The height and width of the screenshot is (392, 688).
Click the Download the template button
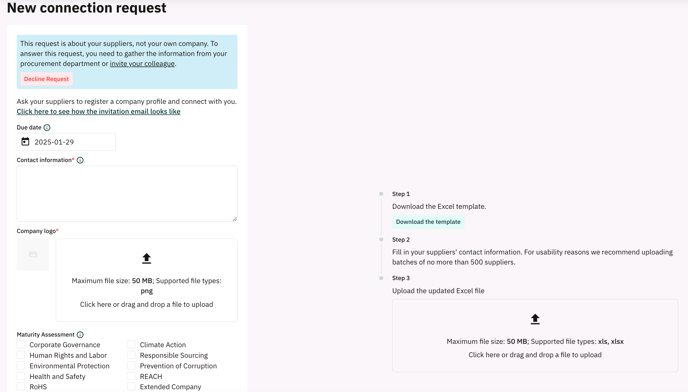(x=428, y=222)
